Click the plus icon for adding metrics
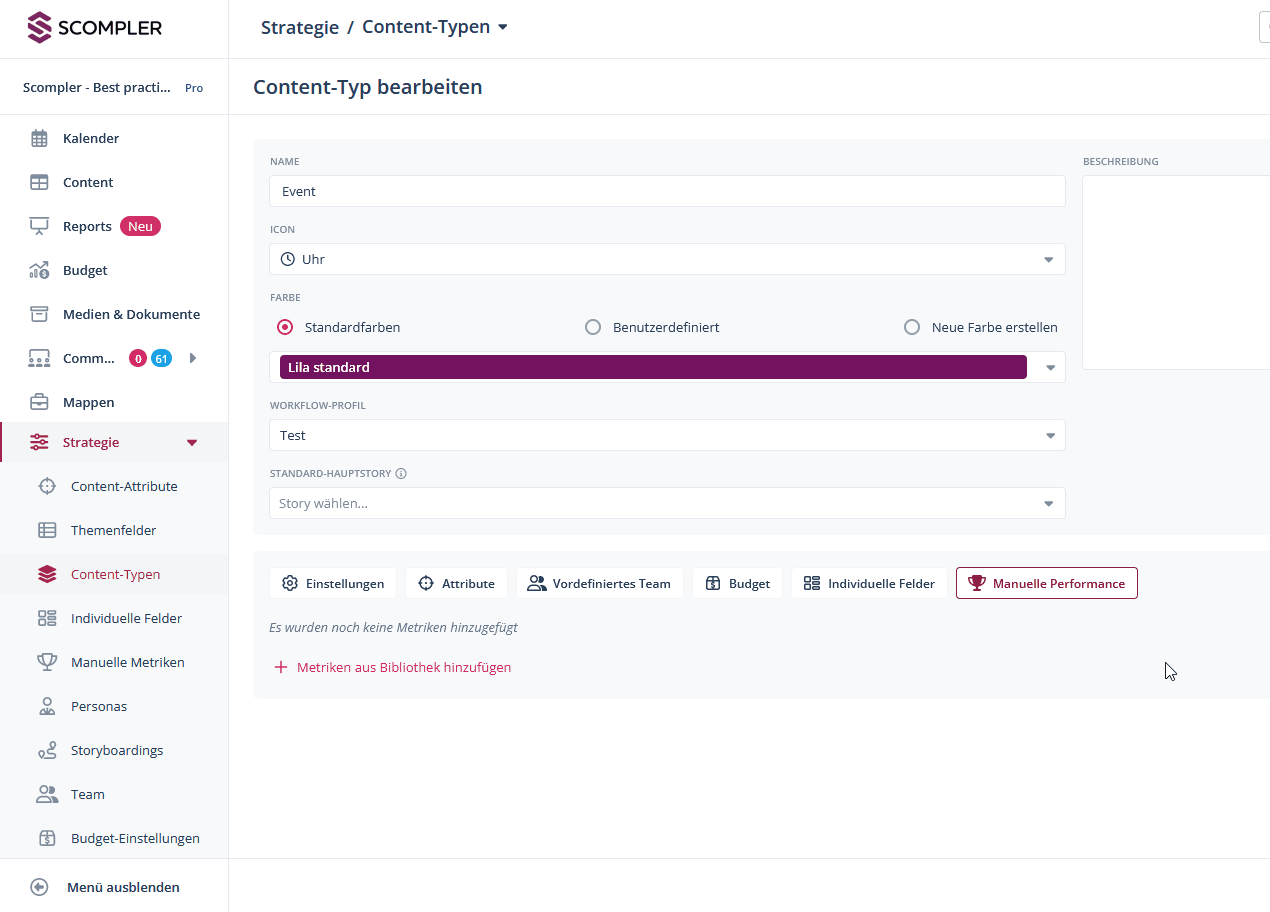This screenshot has width=1270, height=912. click(x=281, y=667)
